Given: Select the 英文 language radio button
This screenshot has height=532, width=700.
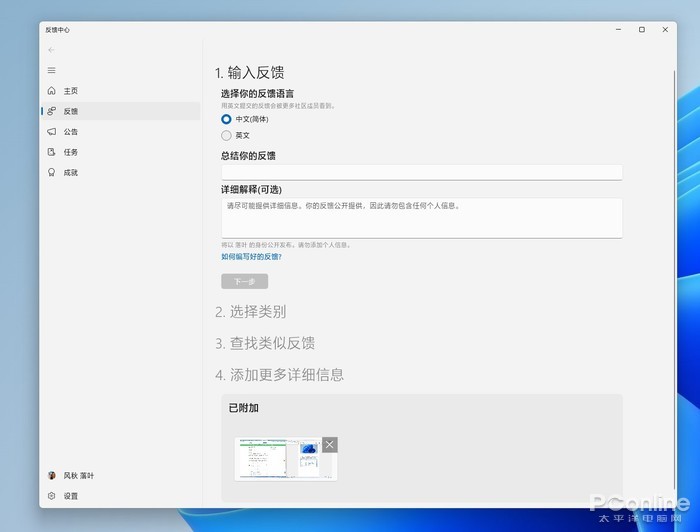Looking at the screenshot, I should click(x=226, y=135).
